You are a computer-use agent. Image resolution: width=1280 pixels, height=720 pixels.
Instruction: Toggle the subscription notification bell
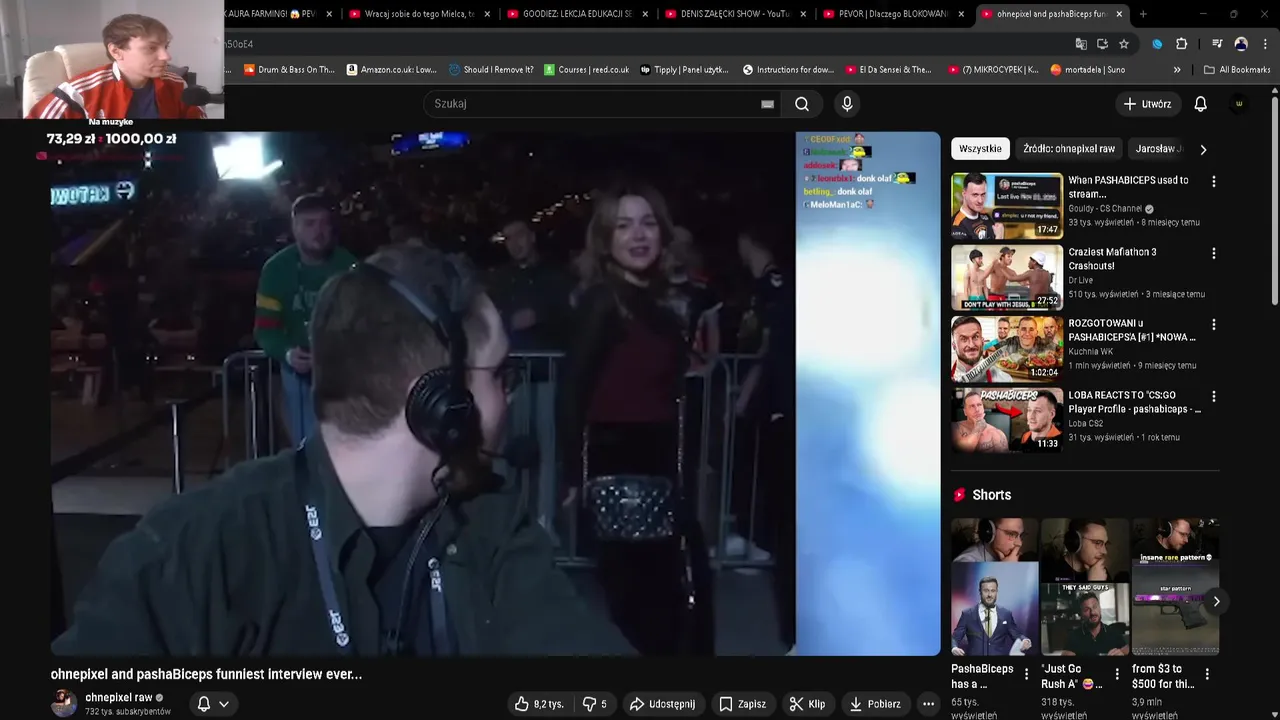click(x=204, y=704)
